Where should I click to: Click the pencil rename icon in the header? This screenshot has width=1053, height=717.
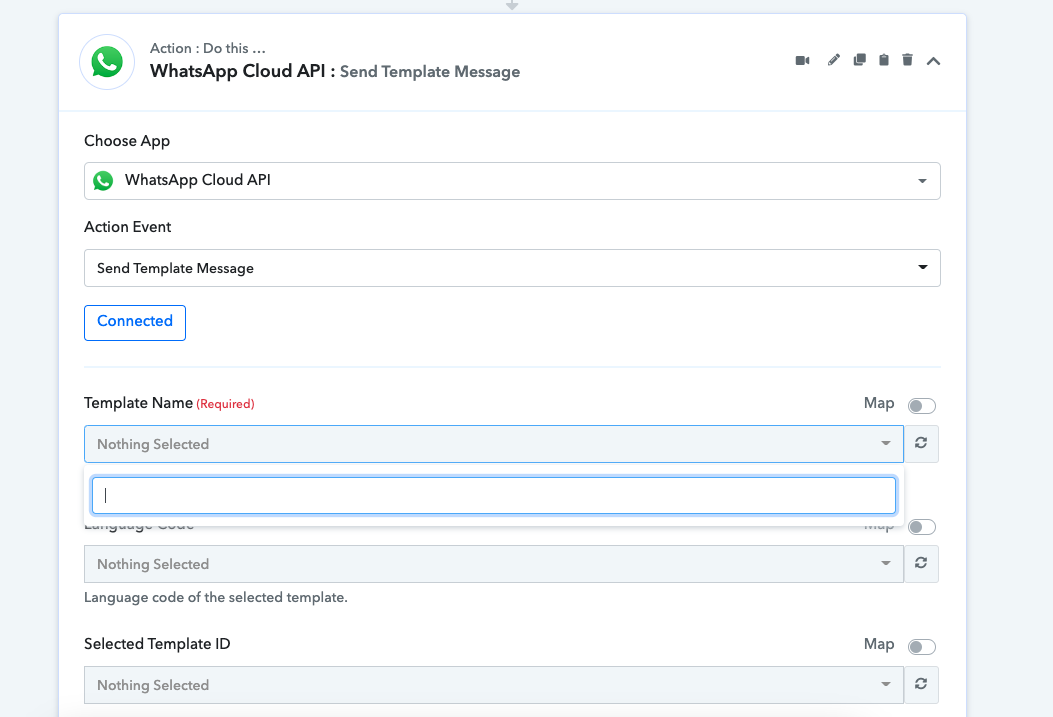pyautogui.click(x=833, y=60)
